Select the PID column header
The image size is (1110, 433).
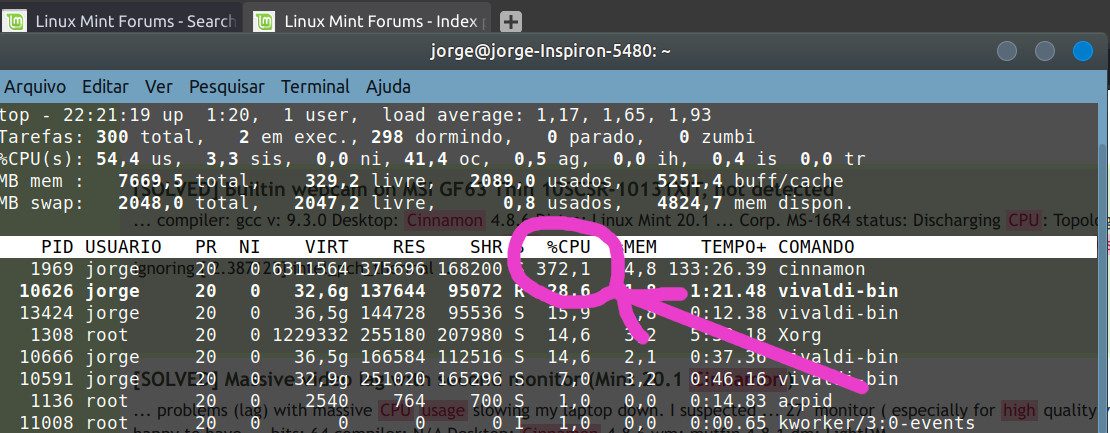[x=58, y=247]
